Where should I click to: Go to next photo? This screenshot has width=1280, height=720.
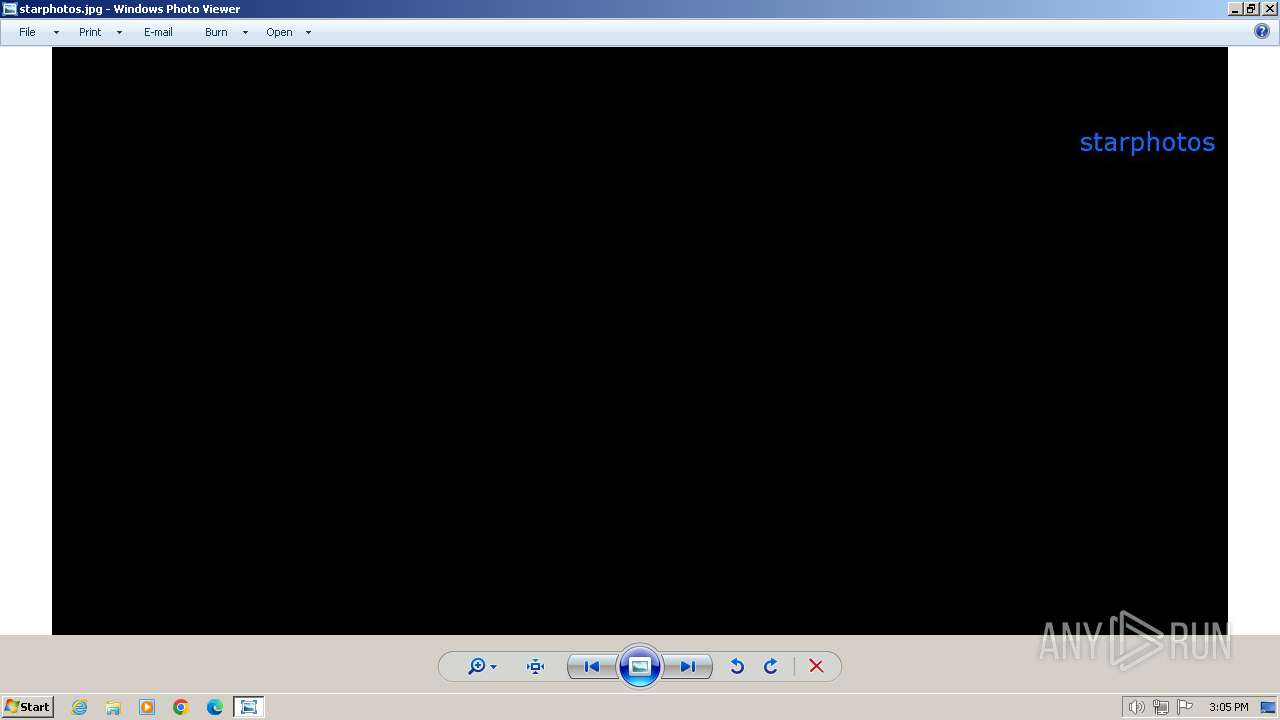click(x=688, y=667)
